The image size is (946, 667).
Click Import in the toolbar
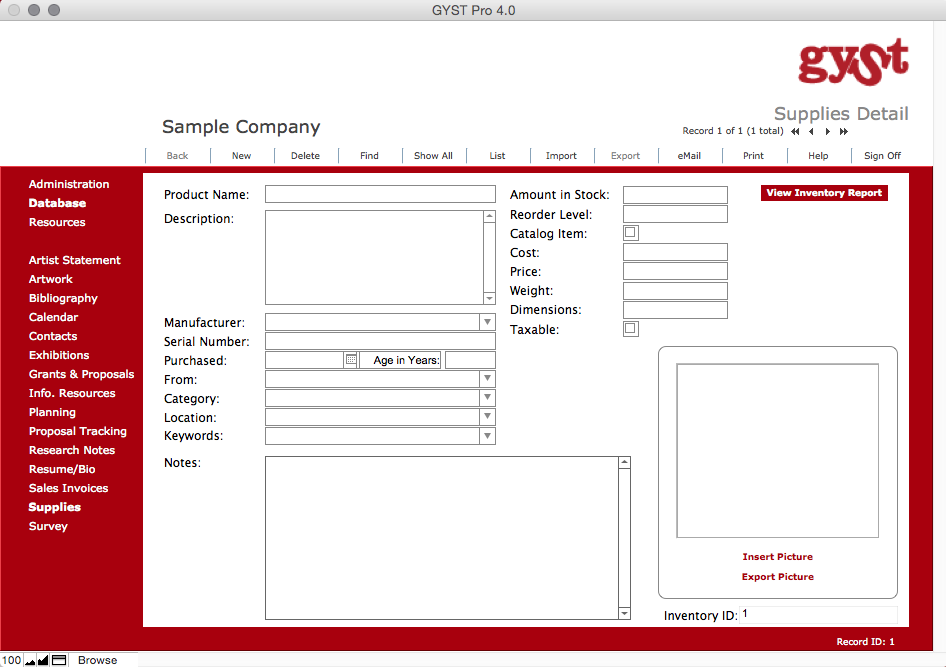point(561,156)
